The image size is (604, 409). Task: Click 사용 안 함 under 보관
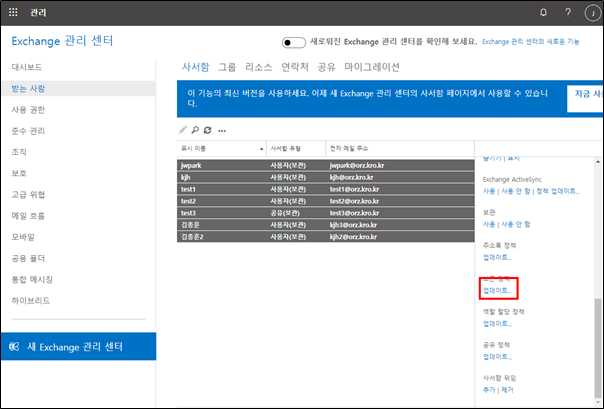tap(515, 224)
